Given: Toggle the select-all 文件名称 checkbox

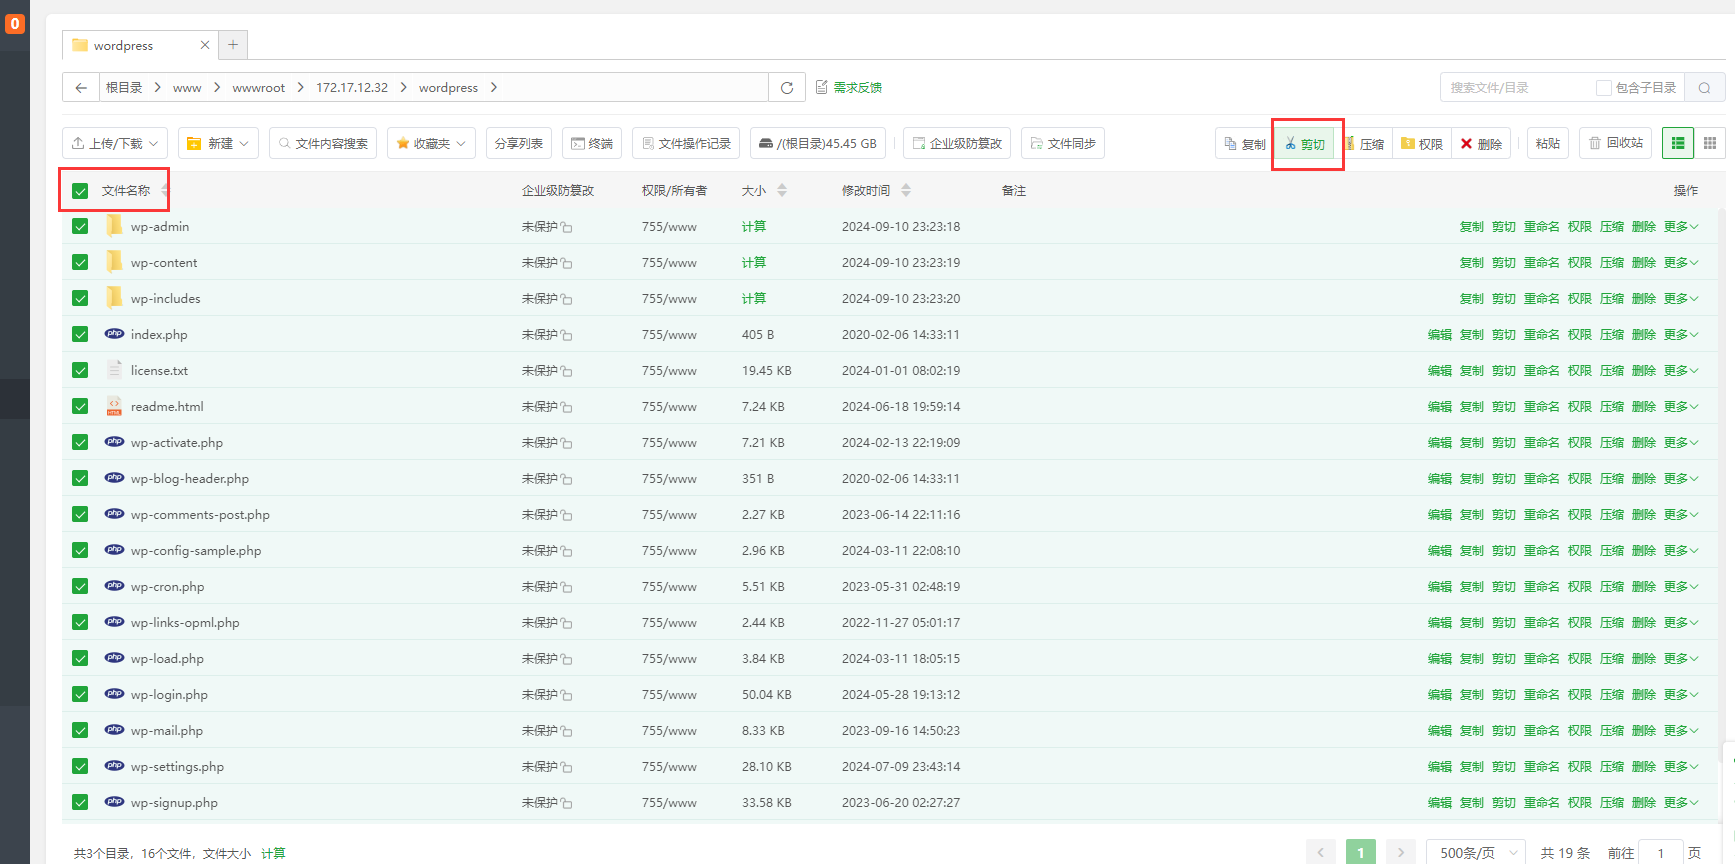Looking at the screenshot, I should [80, 191].
